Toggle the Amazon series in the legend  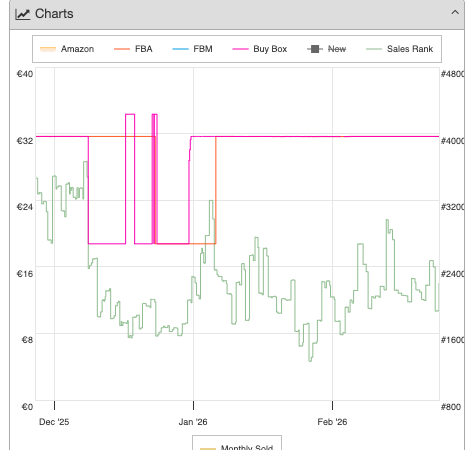point(67,49)
